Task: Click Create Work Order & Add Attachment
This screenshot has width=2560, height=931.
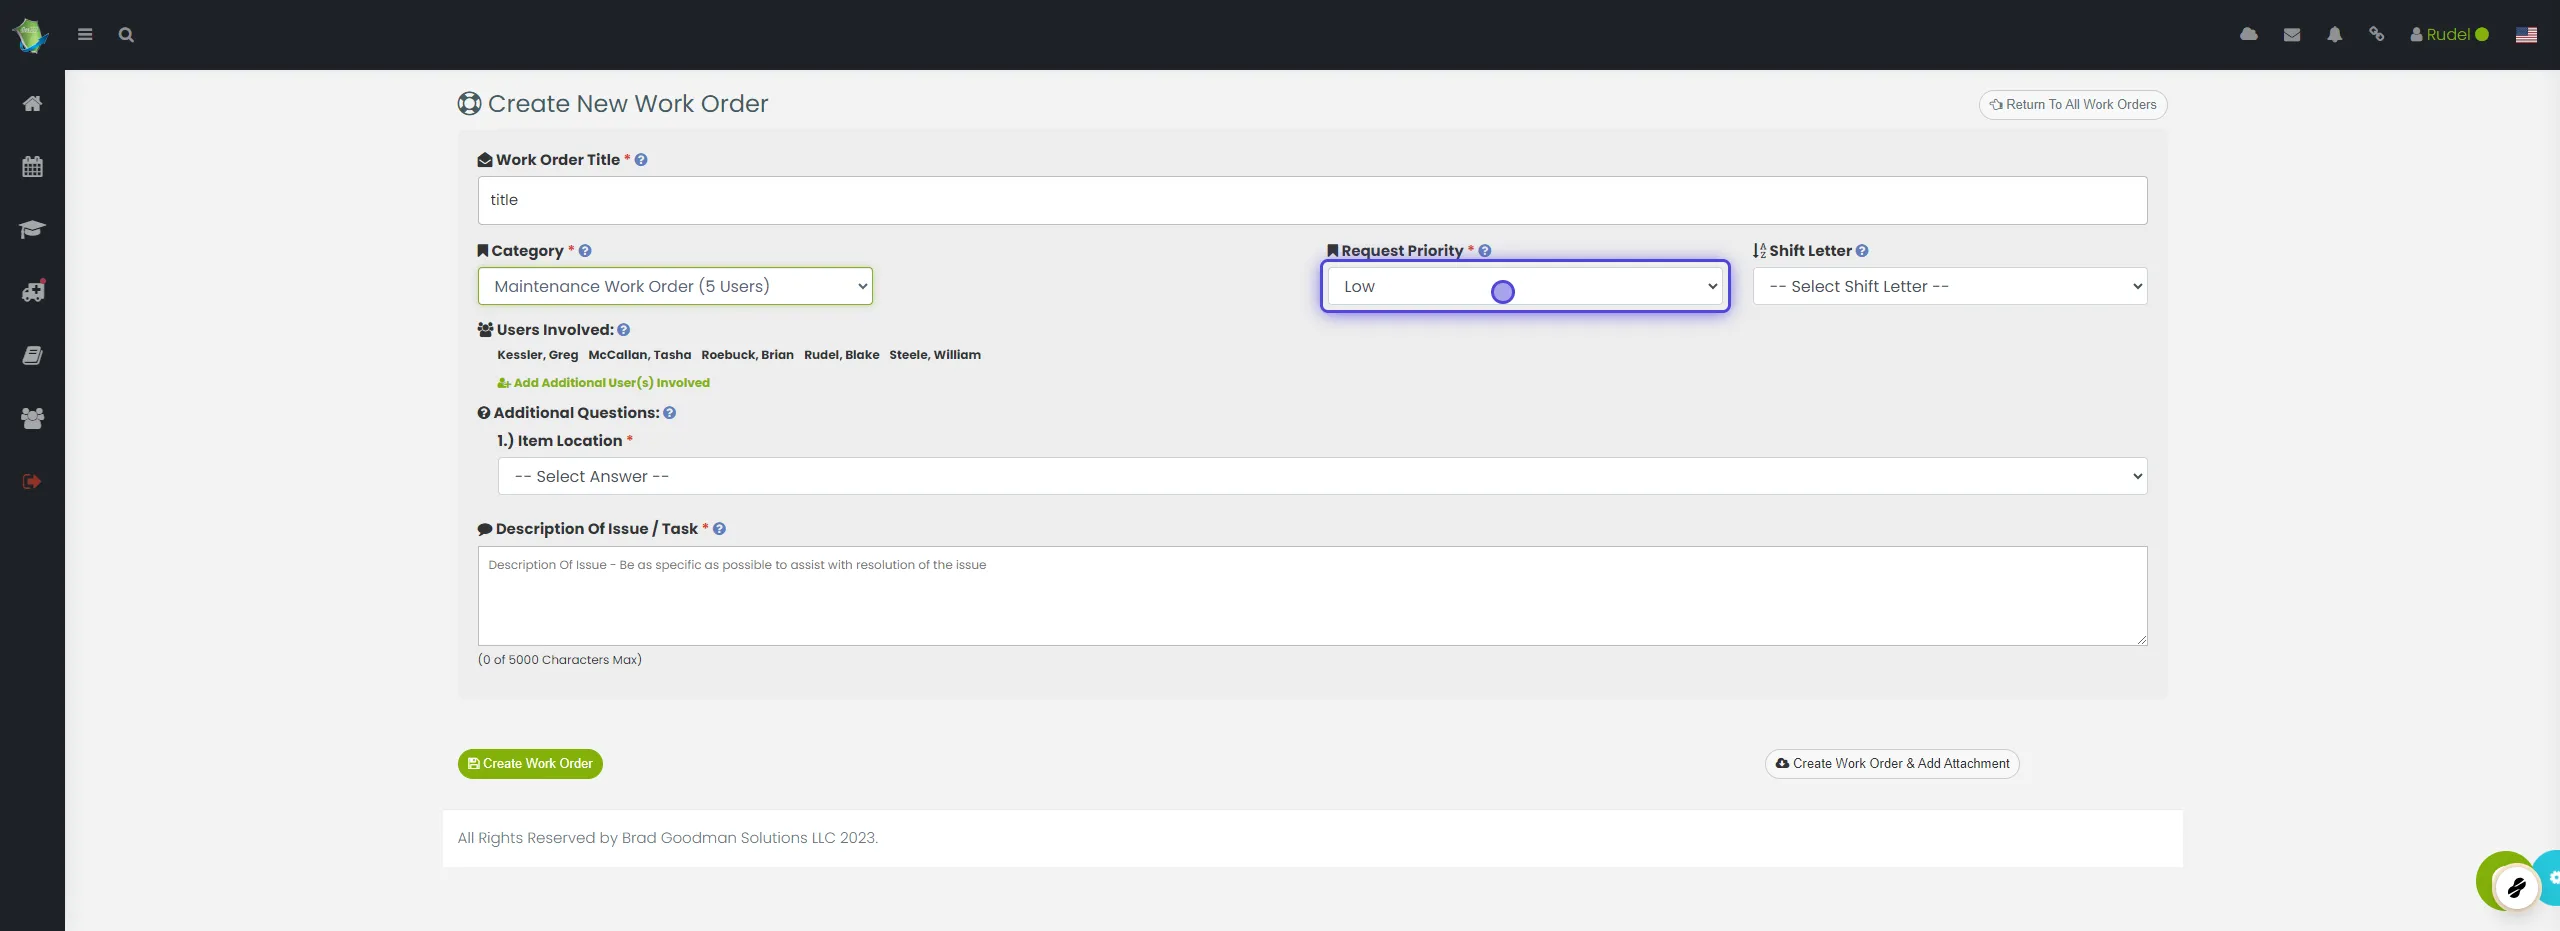Action: click(1892, 764)
